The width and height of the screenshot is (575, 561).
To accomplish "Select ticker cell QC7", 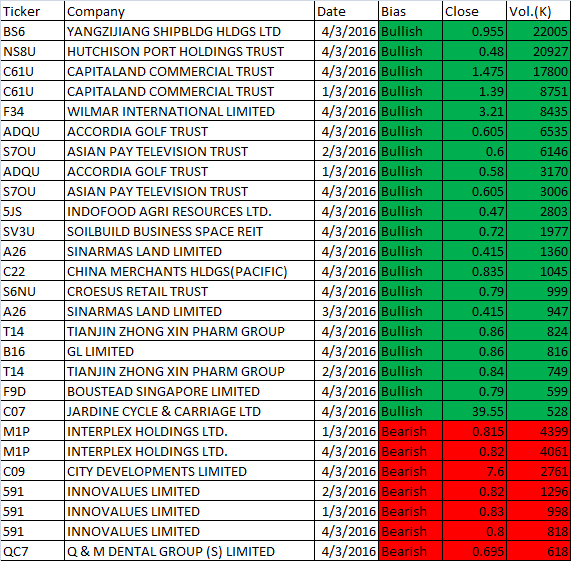I will point(32,551).
